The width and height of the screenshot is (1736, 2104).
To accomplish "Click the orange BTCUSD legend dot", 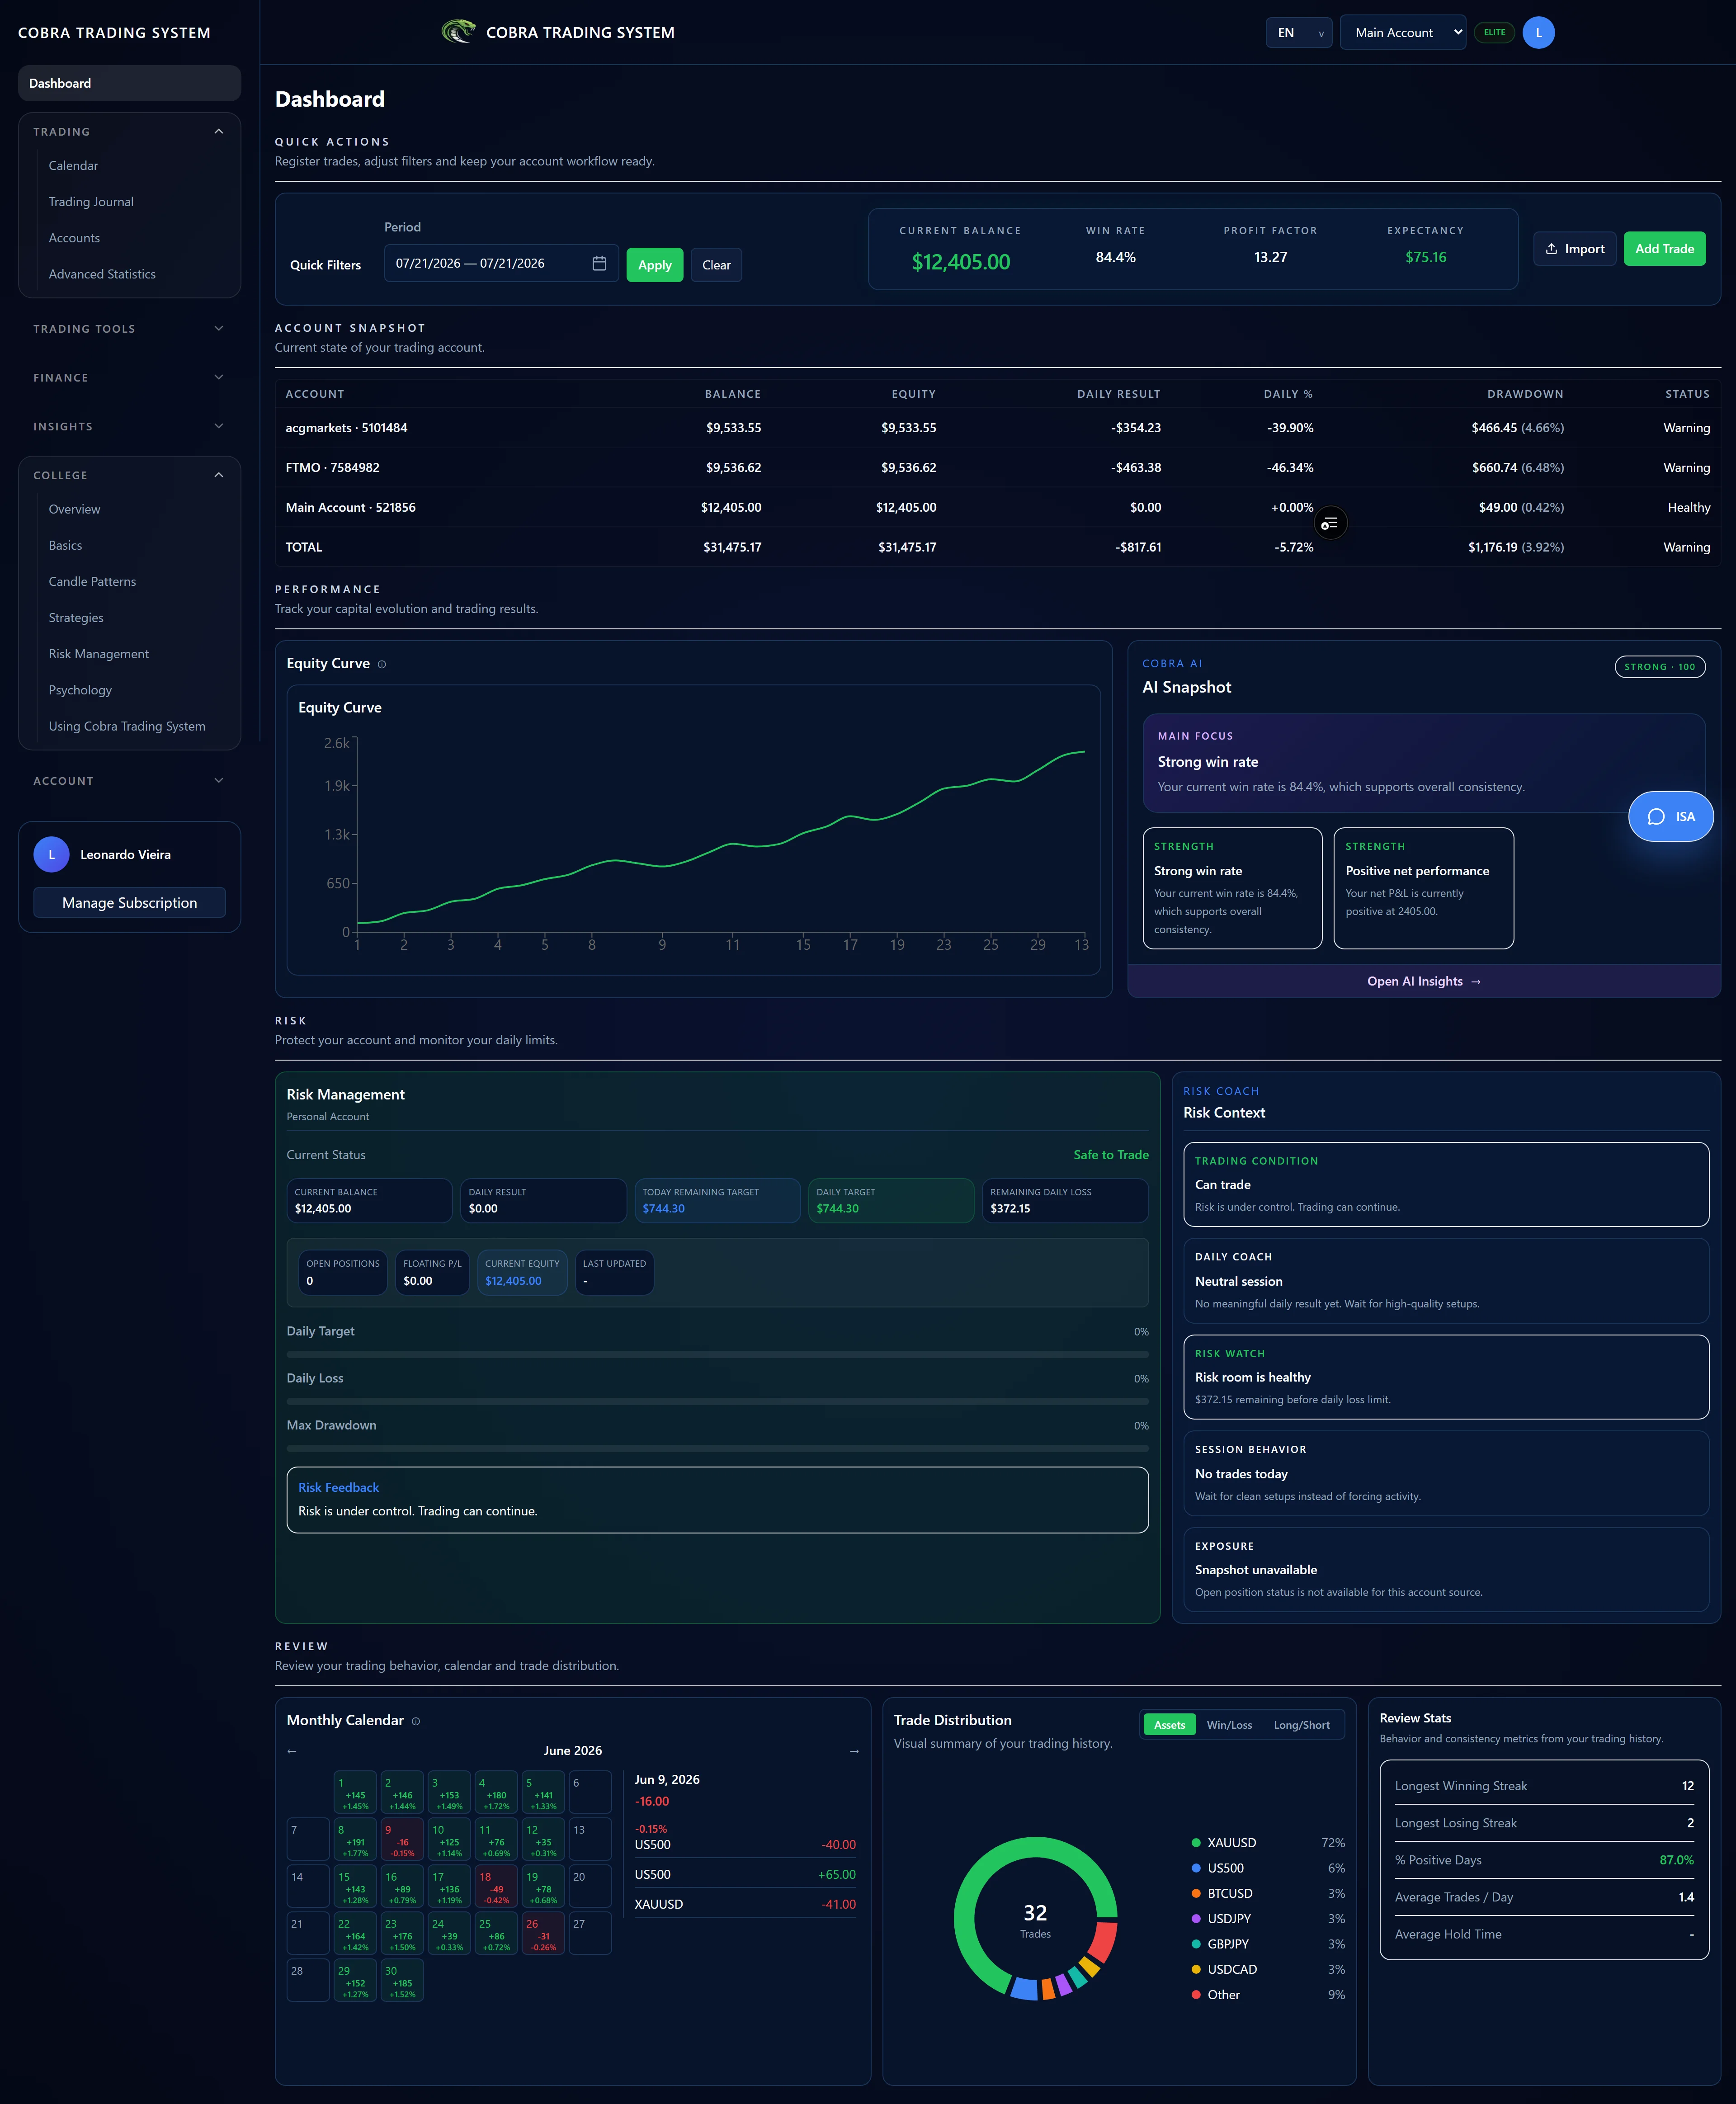I will click(x=1196, y=1893).
